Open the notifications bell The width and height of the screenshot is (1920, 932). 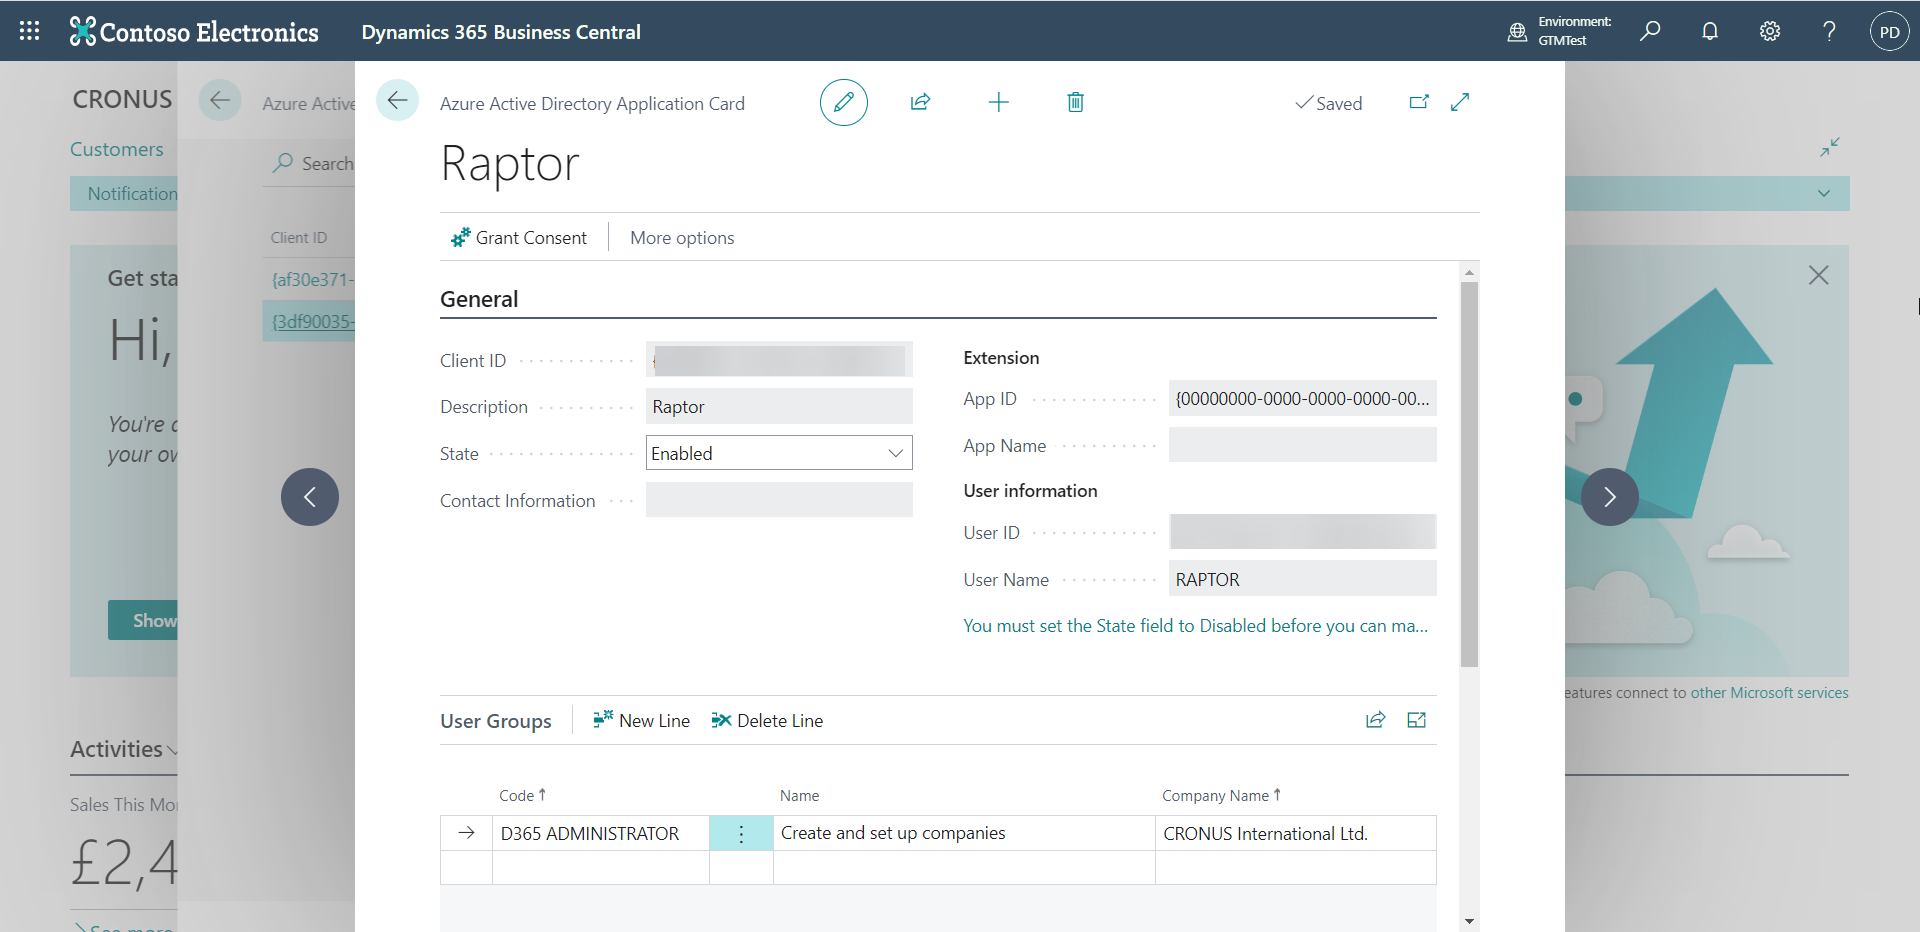1710,31
